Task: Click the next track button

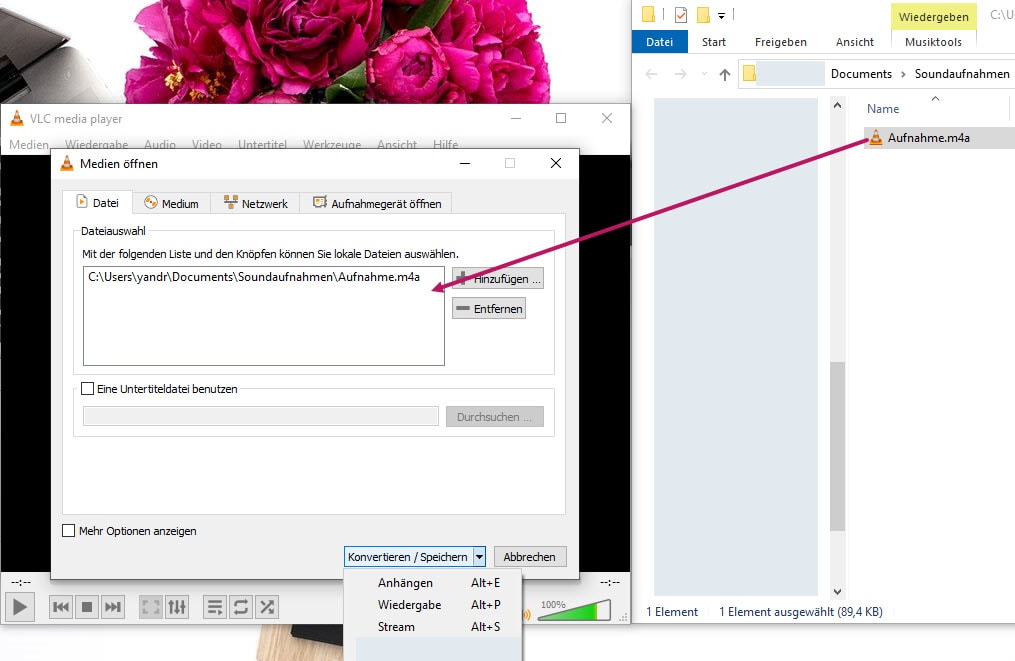Action: tap(113, 606)
